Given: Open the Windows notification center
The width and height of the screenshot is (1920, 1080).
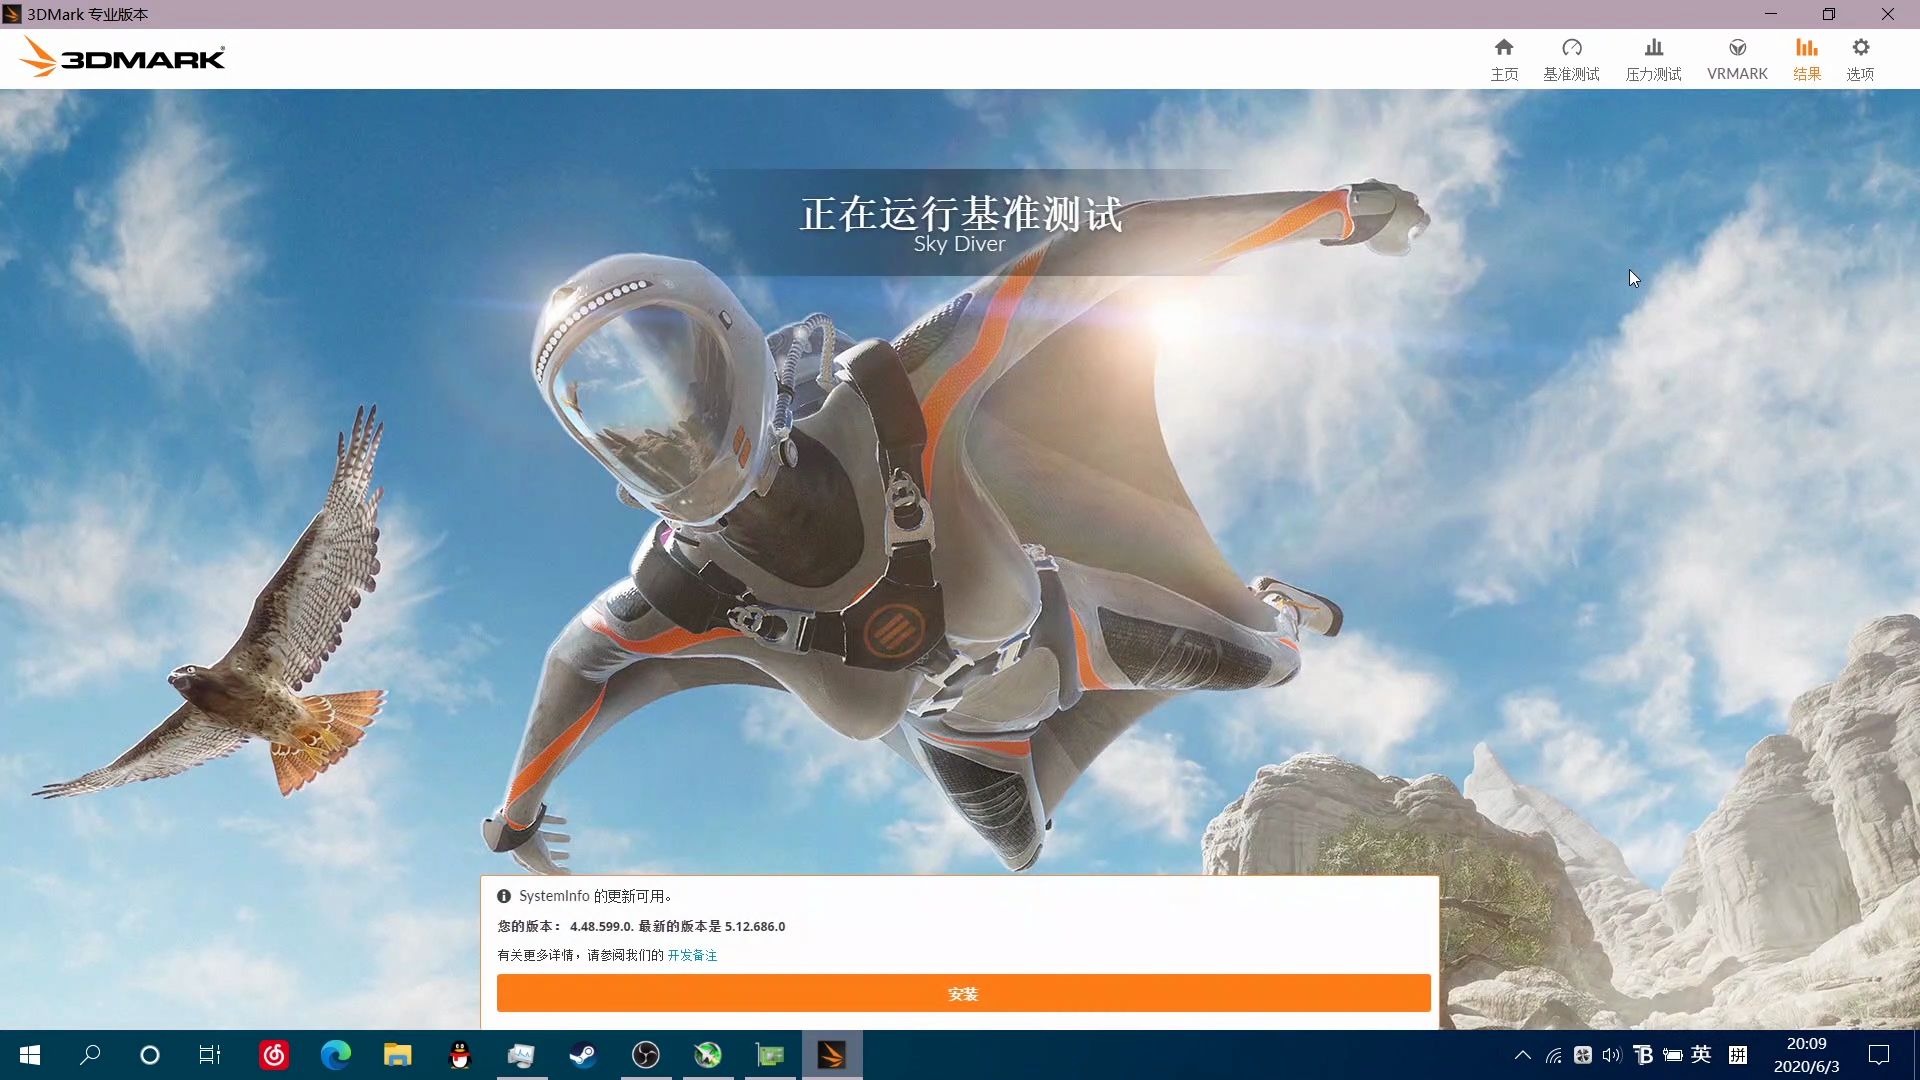Looking at the screenshot, I should pos(1879,1055).
